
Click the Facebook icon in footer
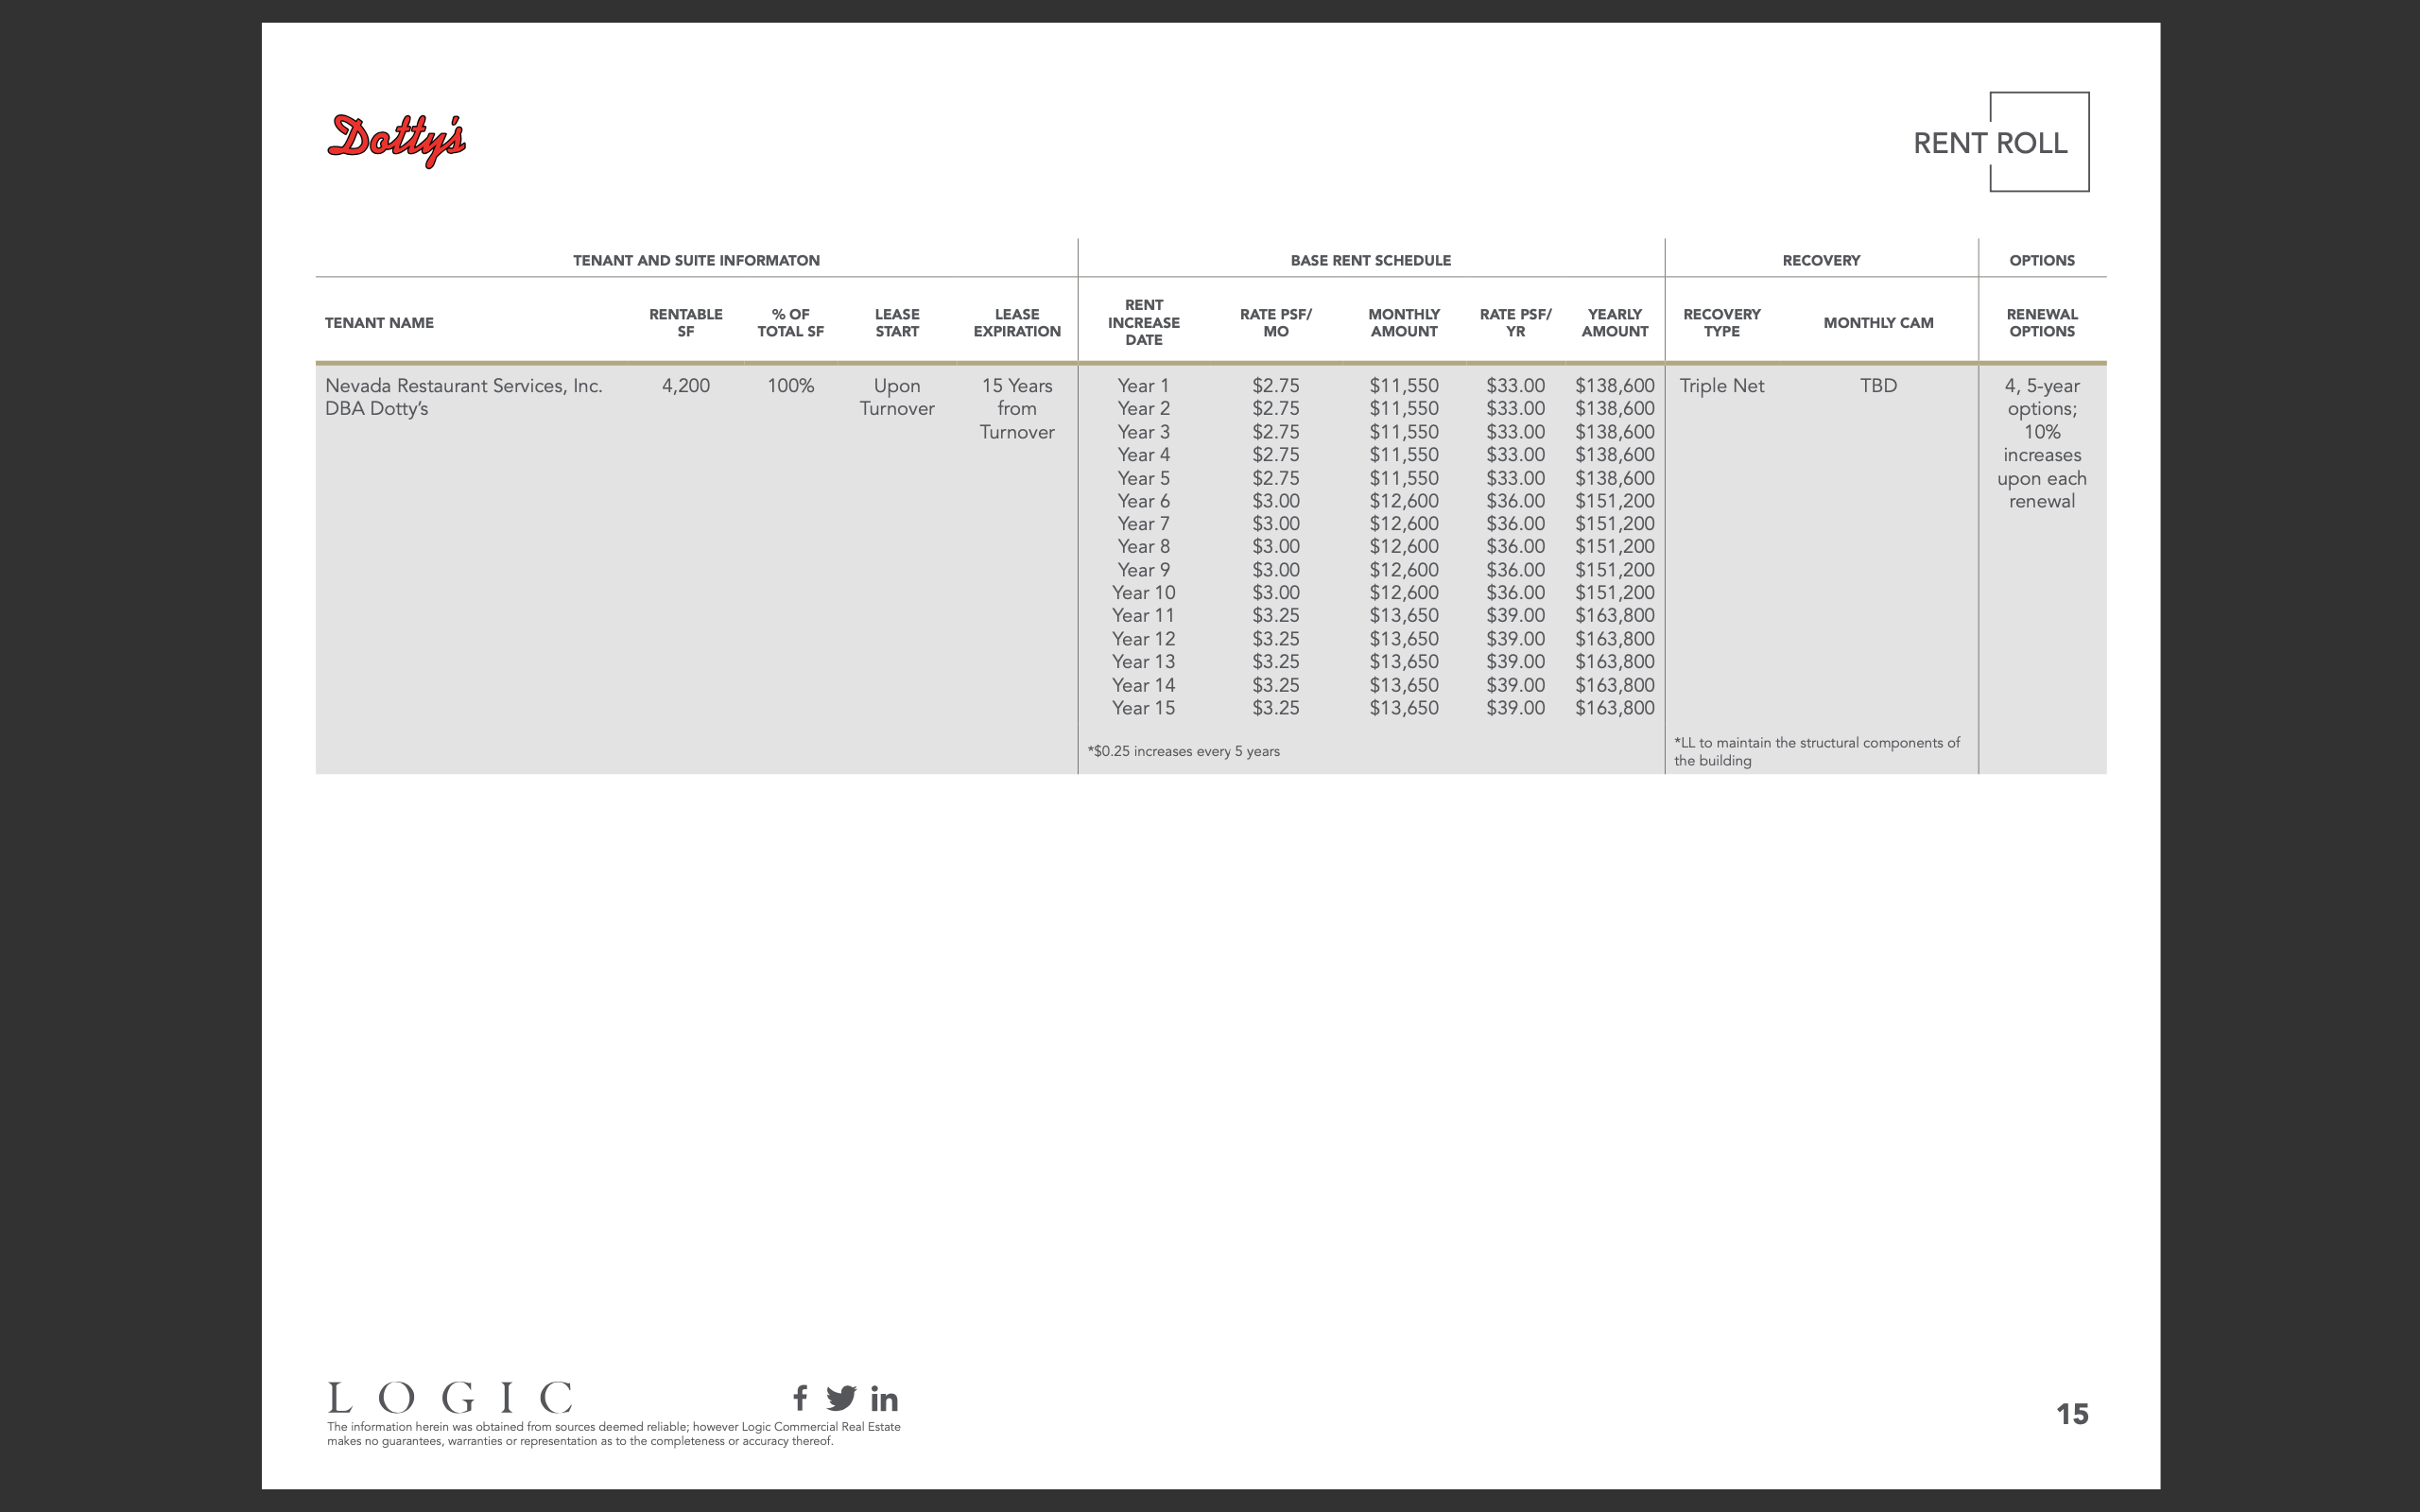click(x=800, y=1397)
